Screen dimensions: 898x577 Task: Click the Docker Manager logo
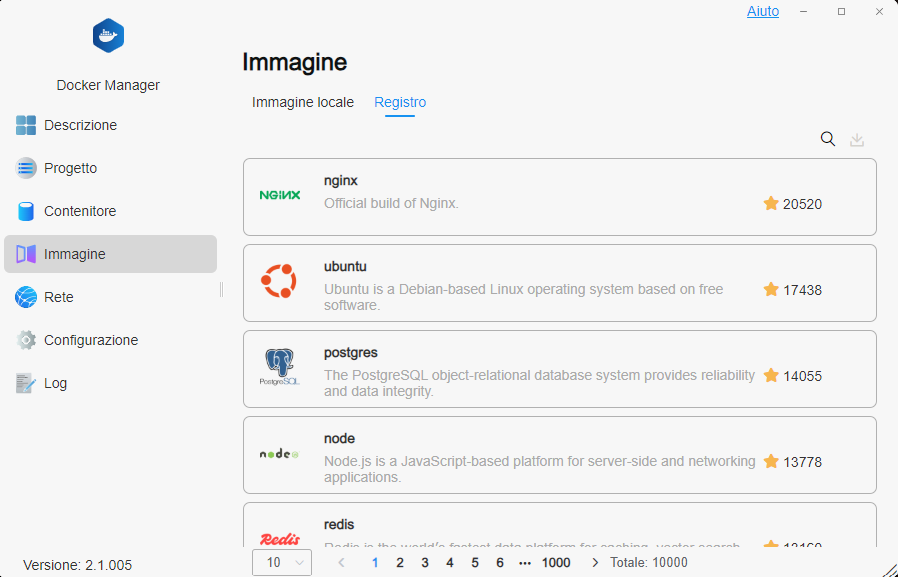point(108,35)
